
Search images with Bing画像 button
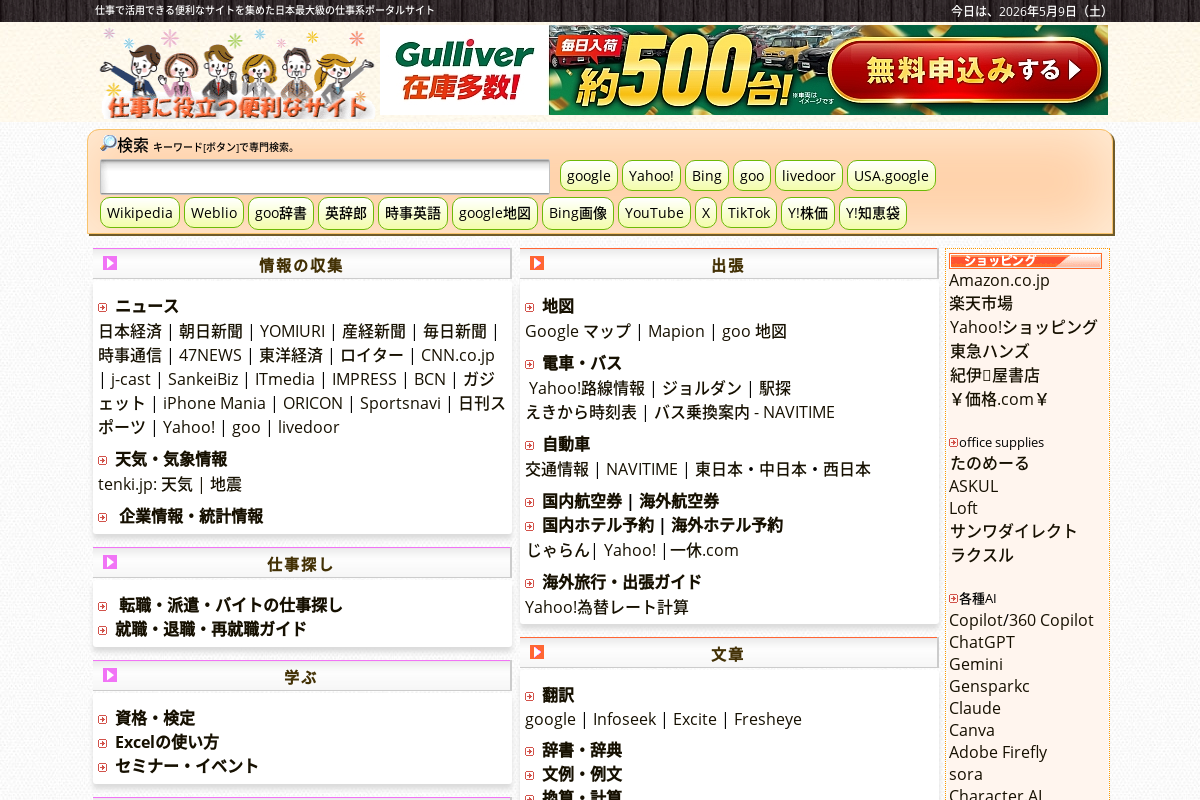[578, 213]
